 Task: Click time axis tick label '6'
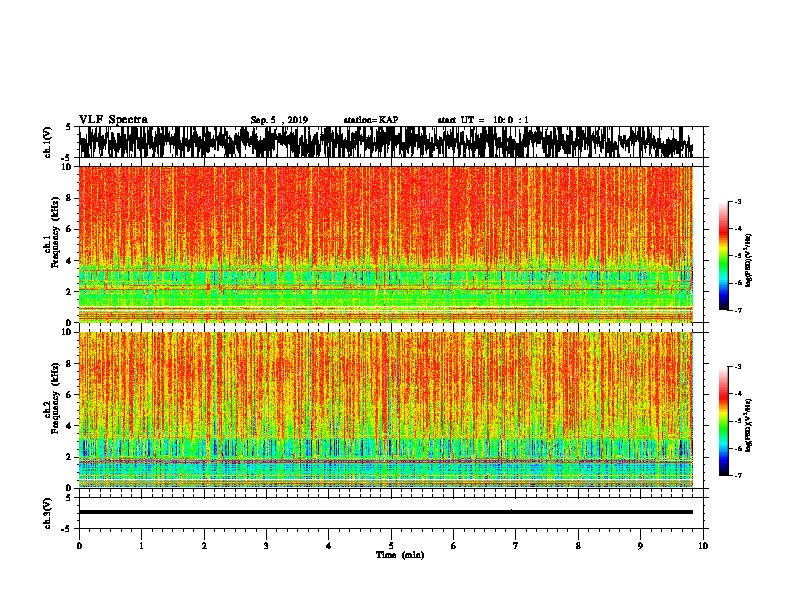(x=454, y=546)
